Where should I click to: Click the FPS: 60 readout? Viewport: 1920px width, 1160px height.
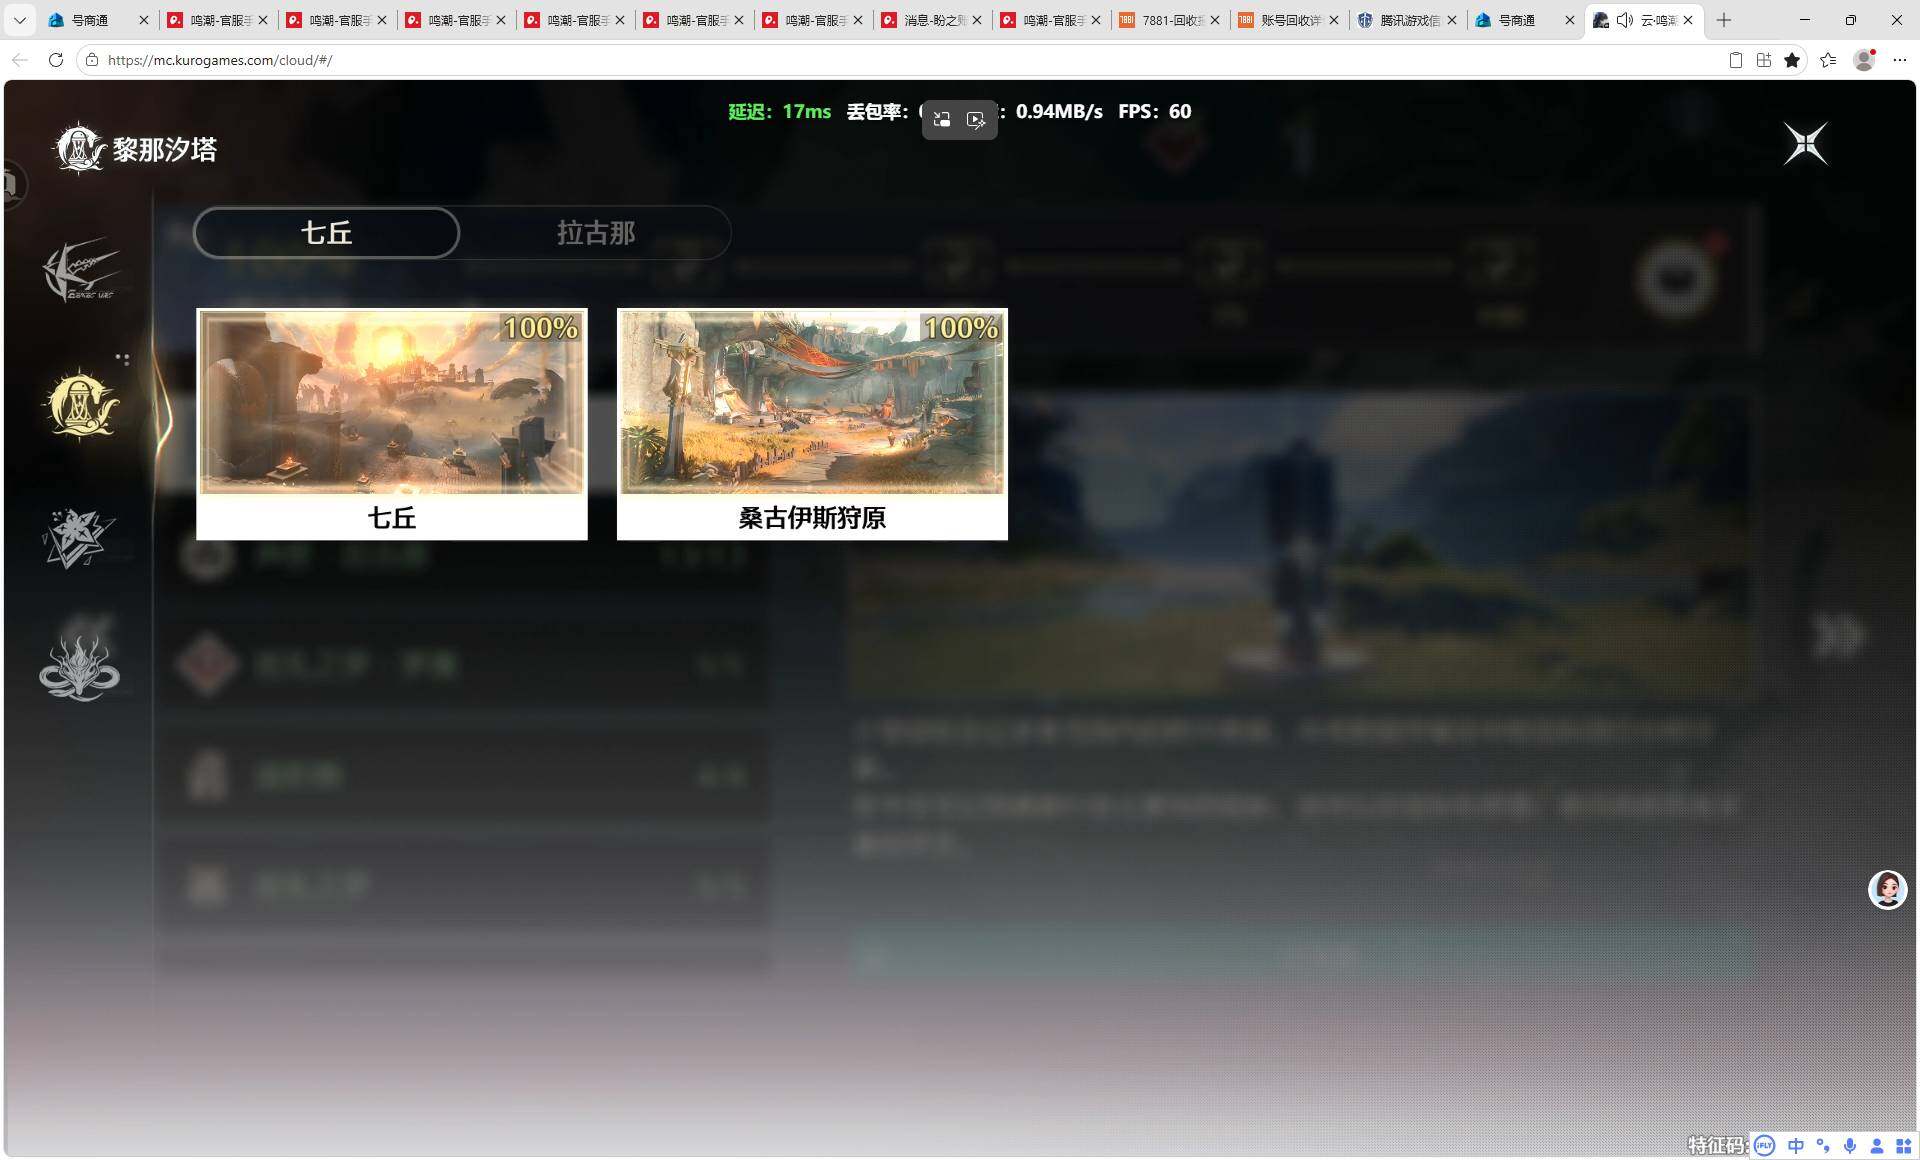[x=1155, y=111]
